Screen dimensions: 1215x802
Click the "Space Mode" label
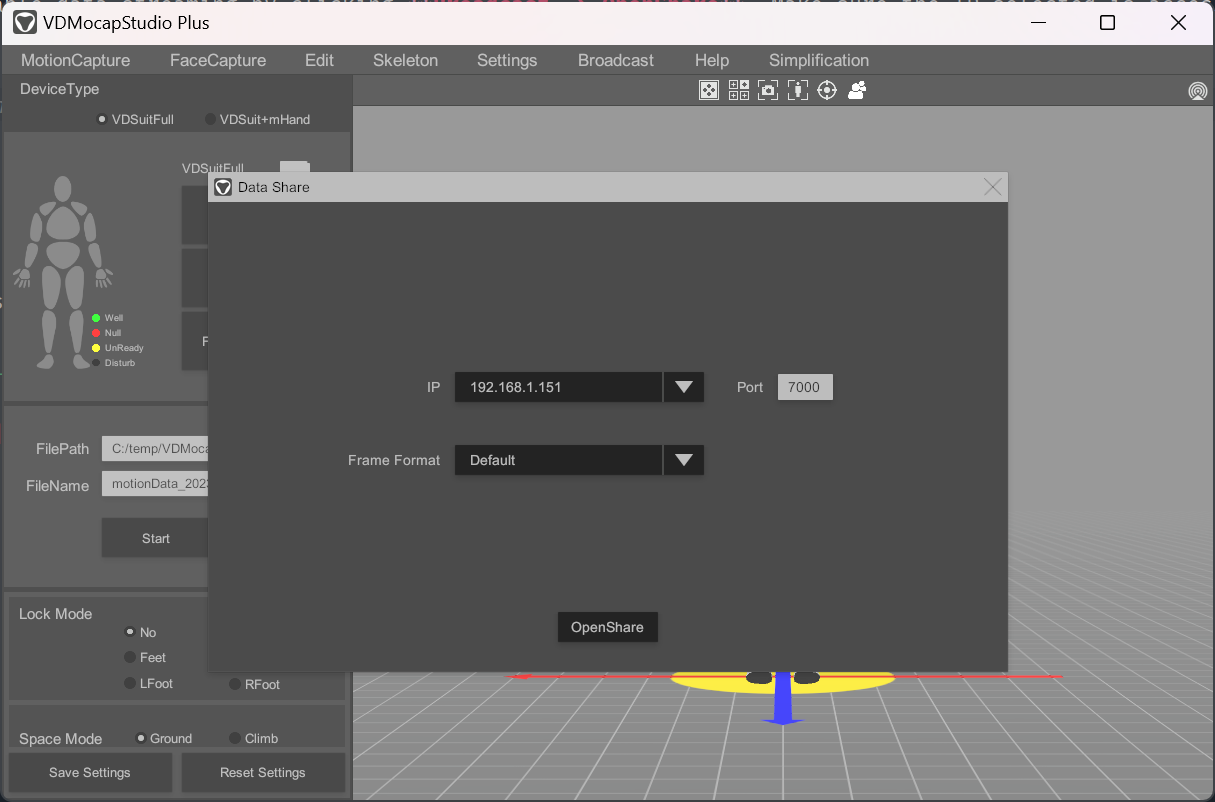click(x=60, y=739)
